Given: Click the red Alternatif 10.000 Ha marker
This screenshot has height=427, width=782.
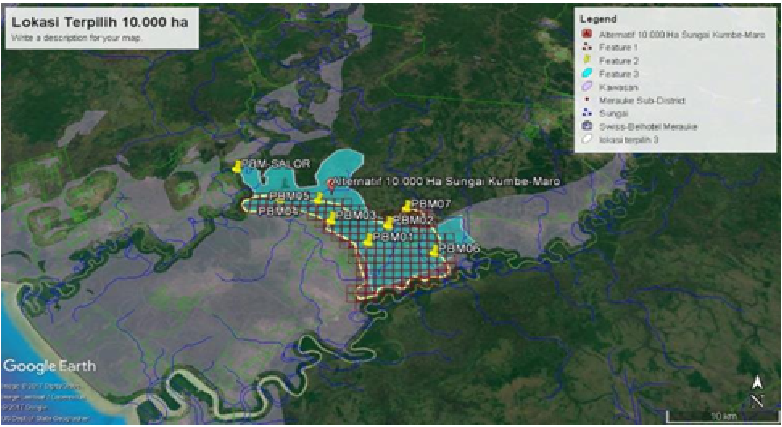Looking at the screenshot, I should [332, 185].
